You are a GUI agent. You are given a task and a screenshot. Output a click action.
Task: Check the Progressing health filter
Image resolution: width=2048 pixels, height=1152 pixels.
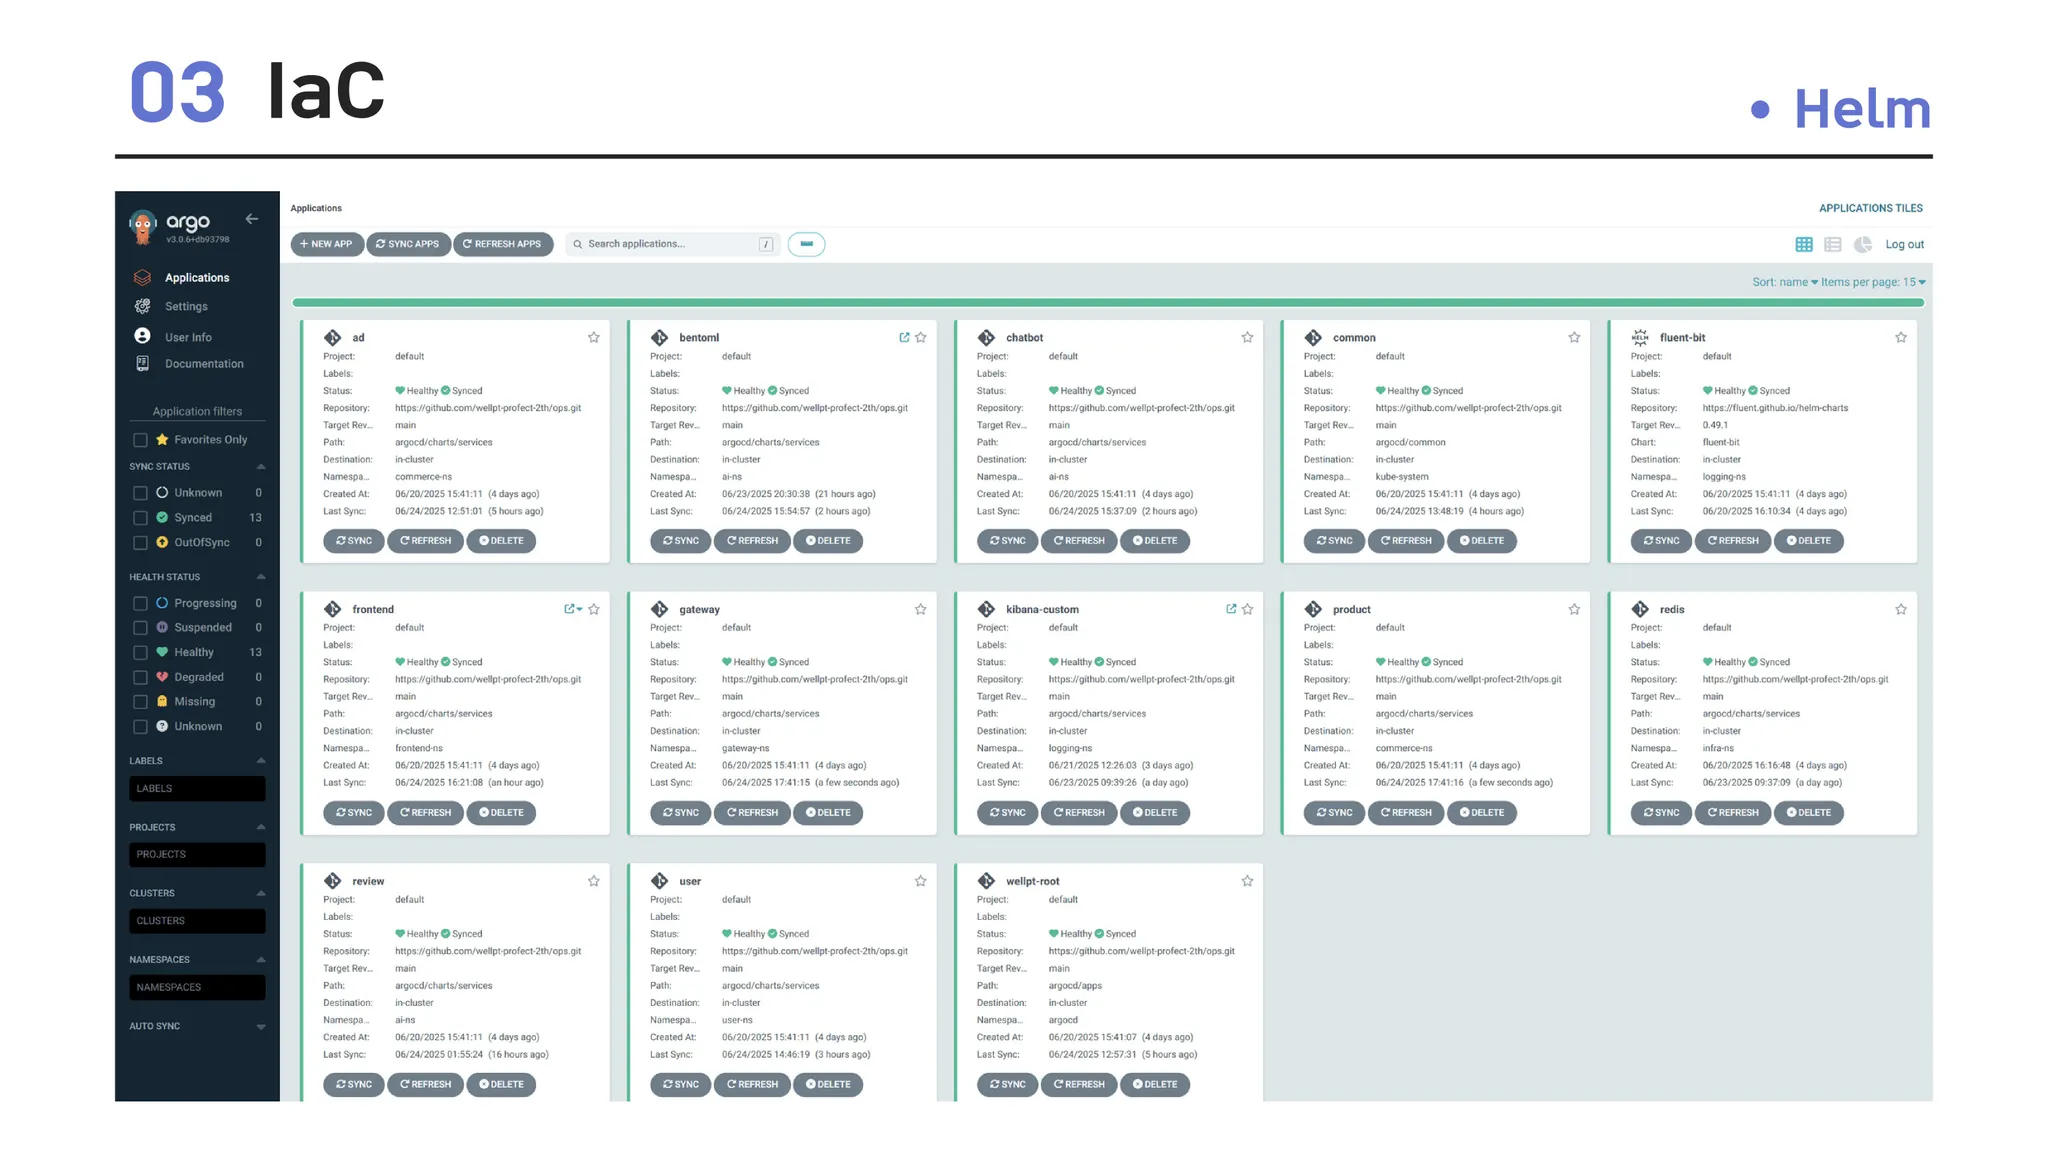(x=140, y=603)
